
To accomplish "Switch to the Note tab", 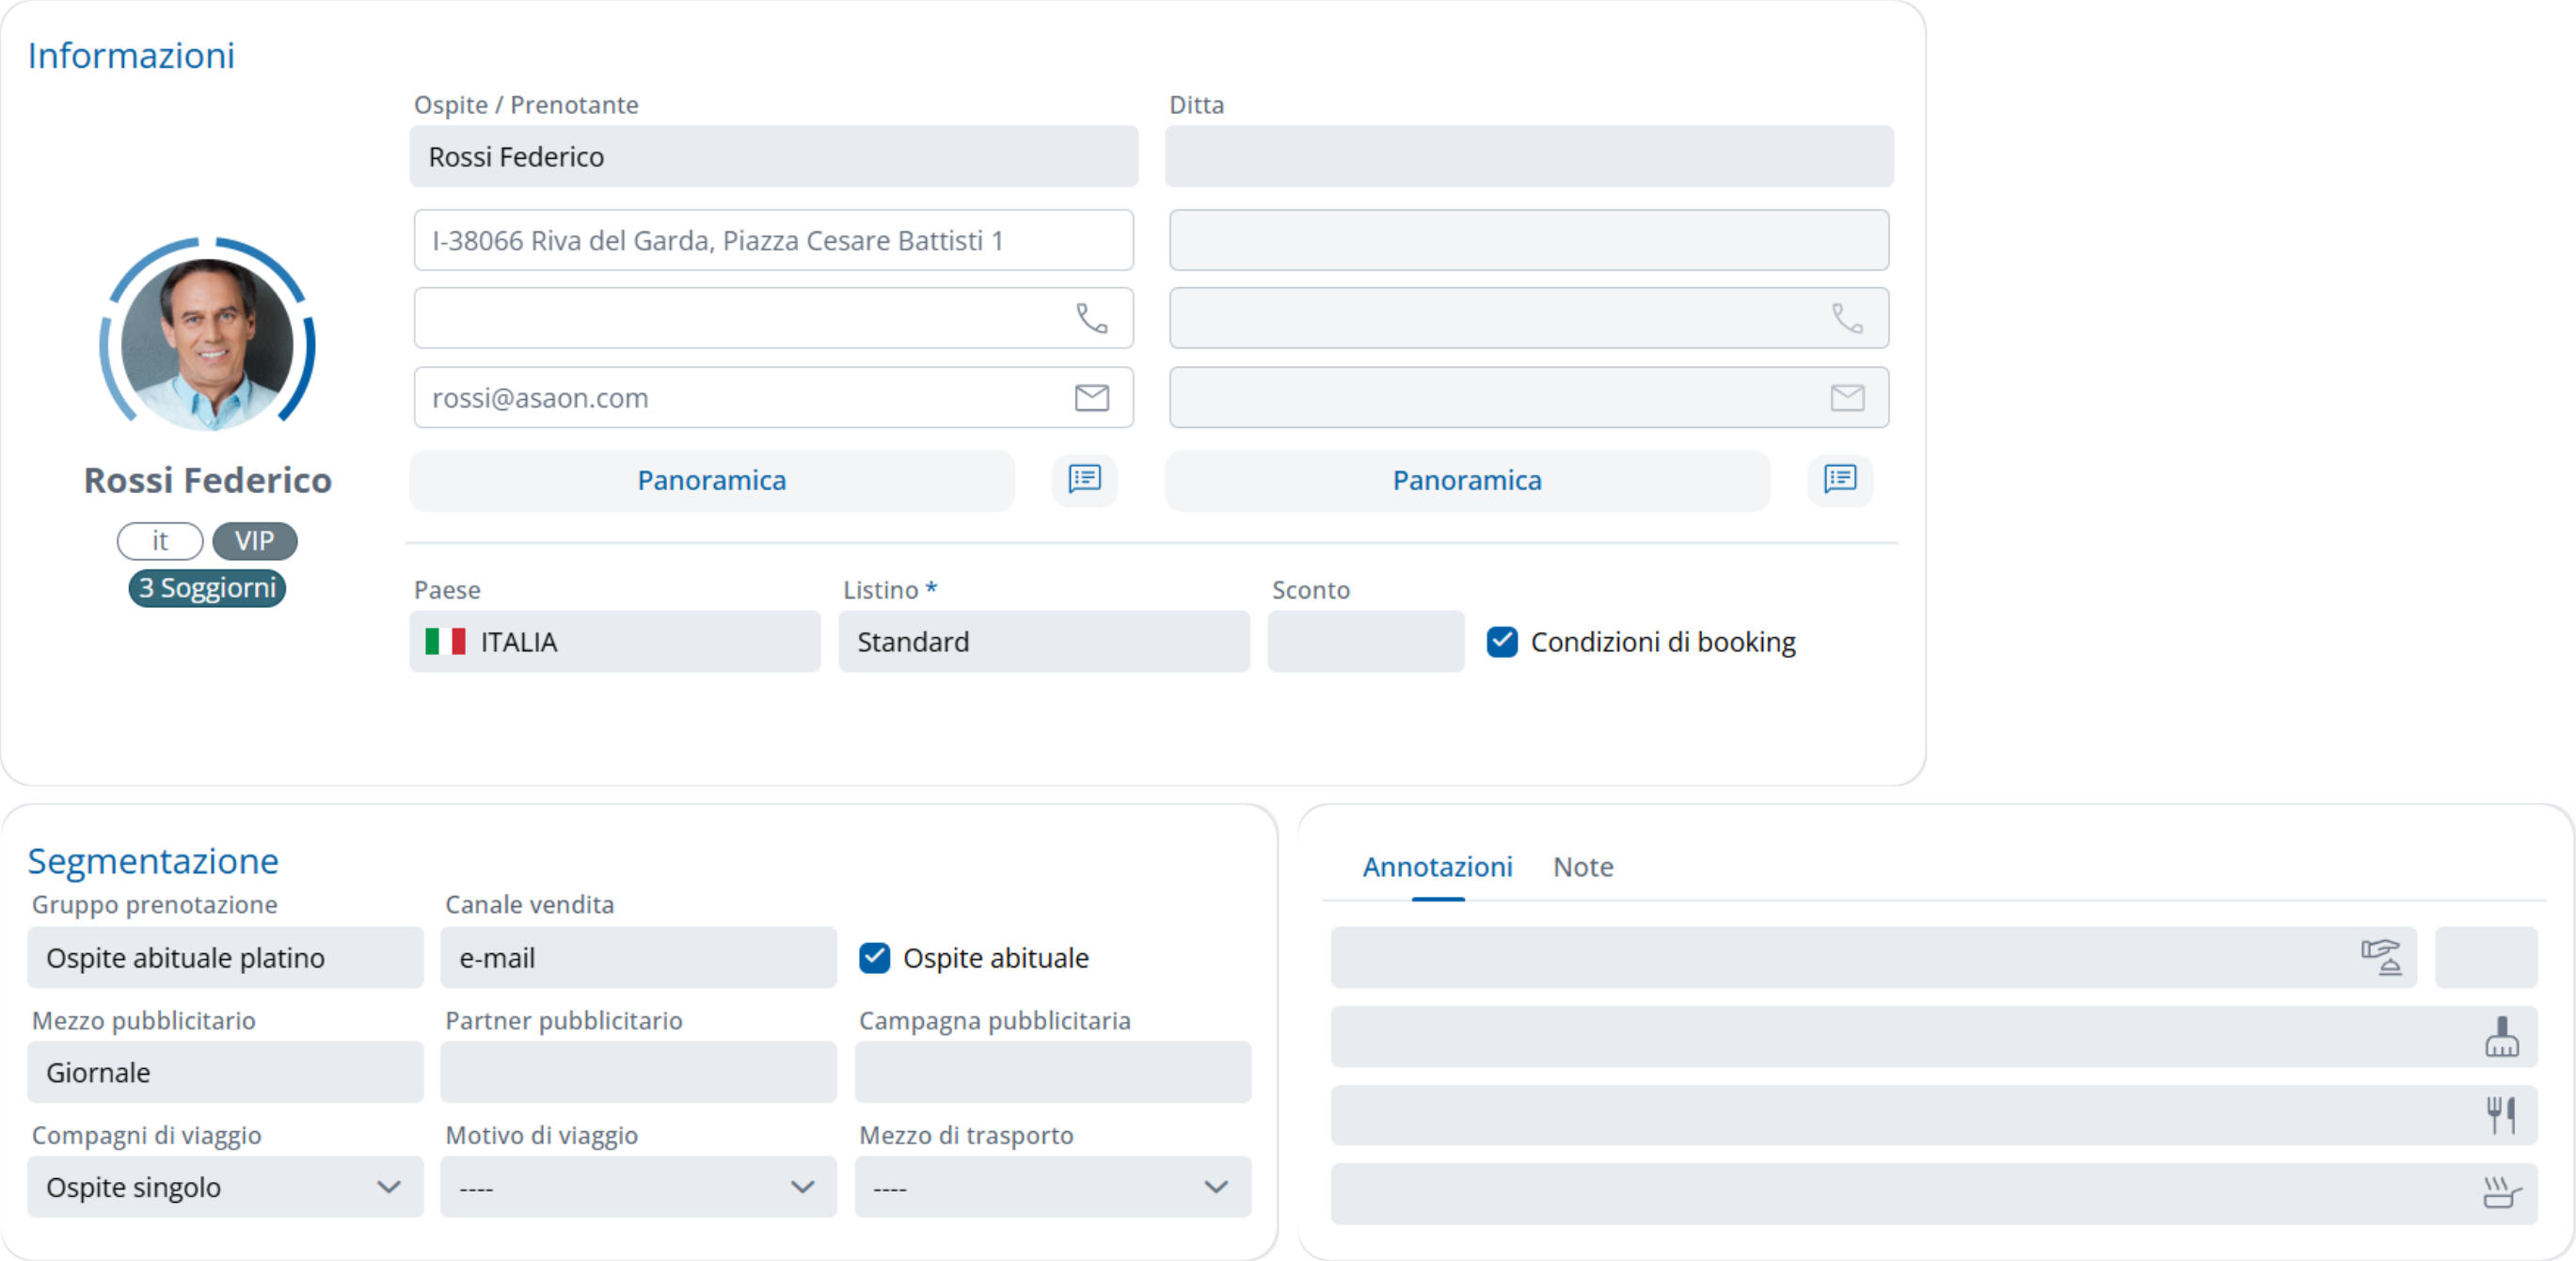I will click(1582, 867).
